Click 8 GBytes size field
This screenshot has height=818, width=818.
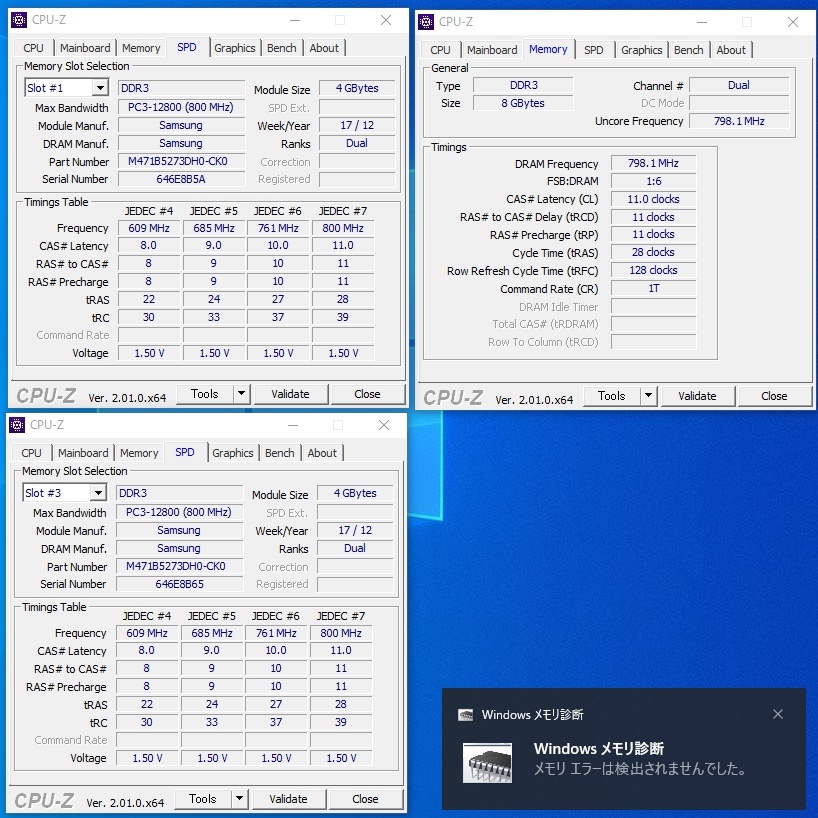tap(523, 103)
